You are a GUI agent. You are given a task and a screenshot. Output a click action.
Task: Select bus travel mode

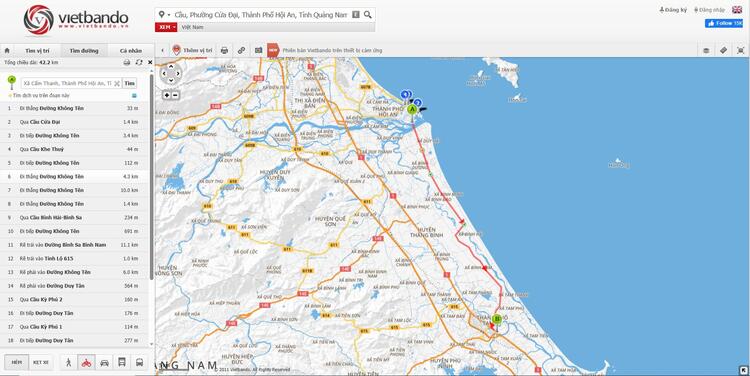pyautogui.click(x=140, y=362)
